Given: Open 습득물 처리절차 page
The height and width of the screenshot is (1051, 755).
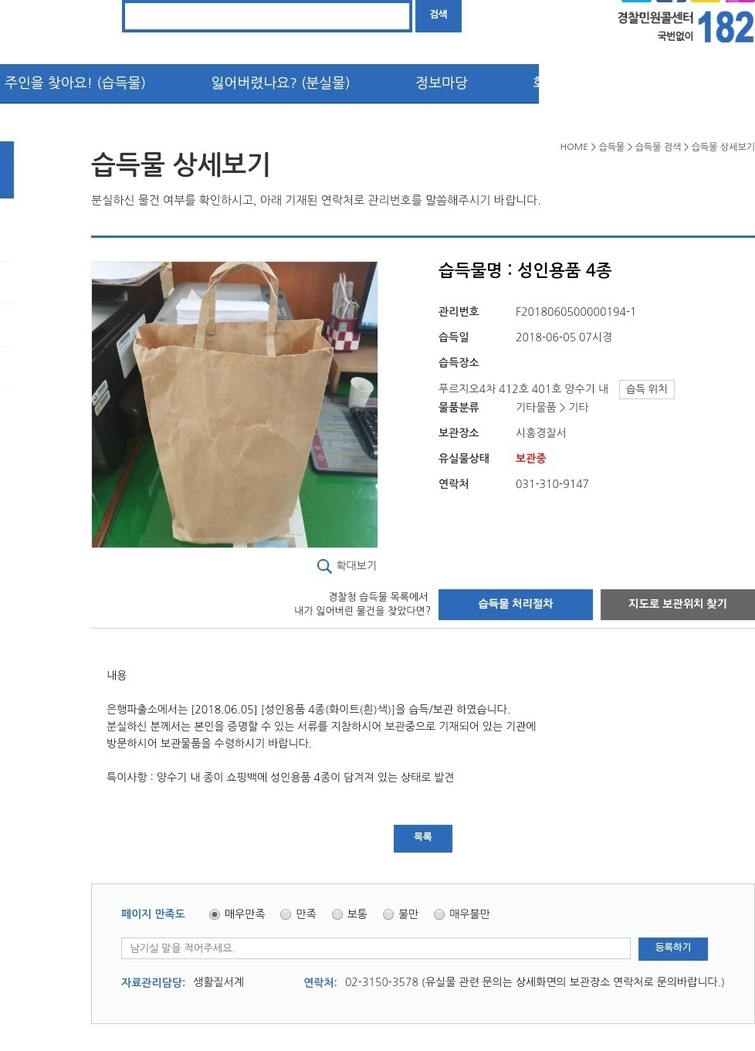Looking at the screenshot, I should [x=516, y=604].
